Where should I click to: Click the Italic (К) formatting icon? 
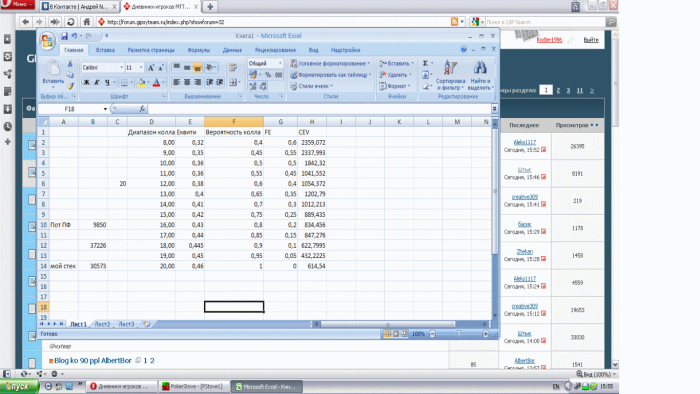(x=96, y=83)
